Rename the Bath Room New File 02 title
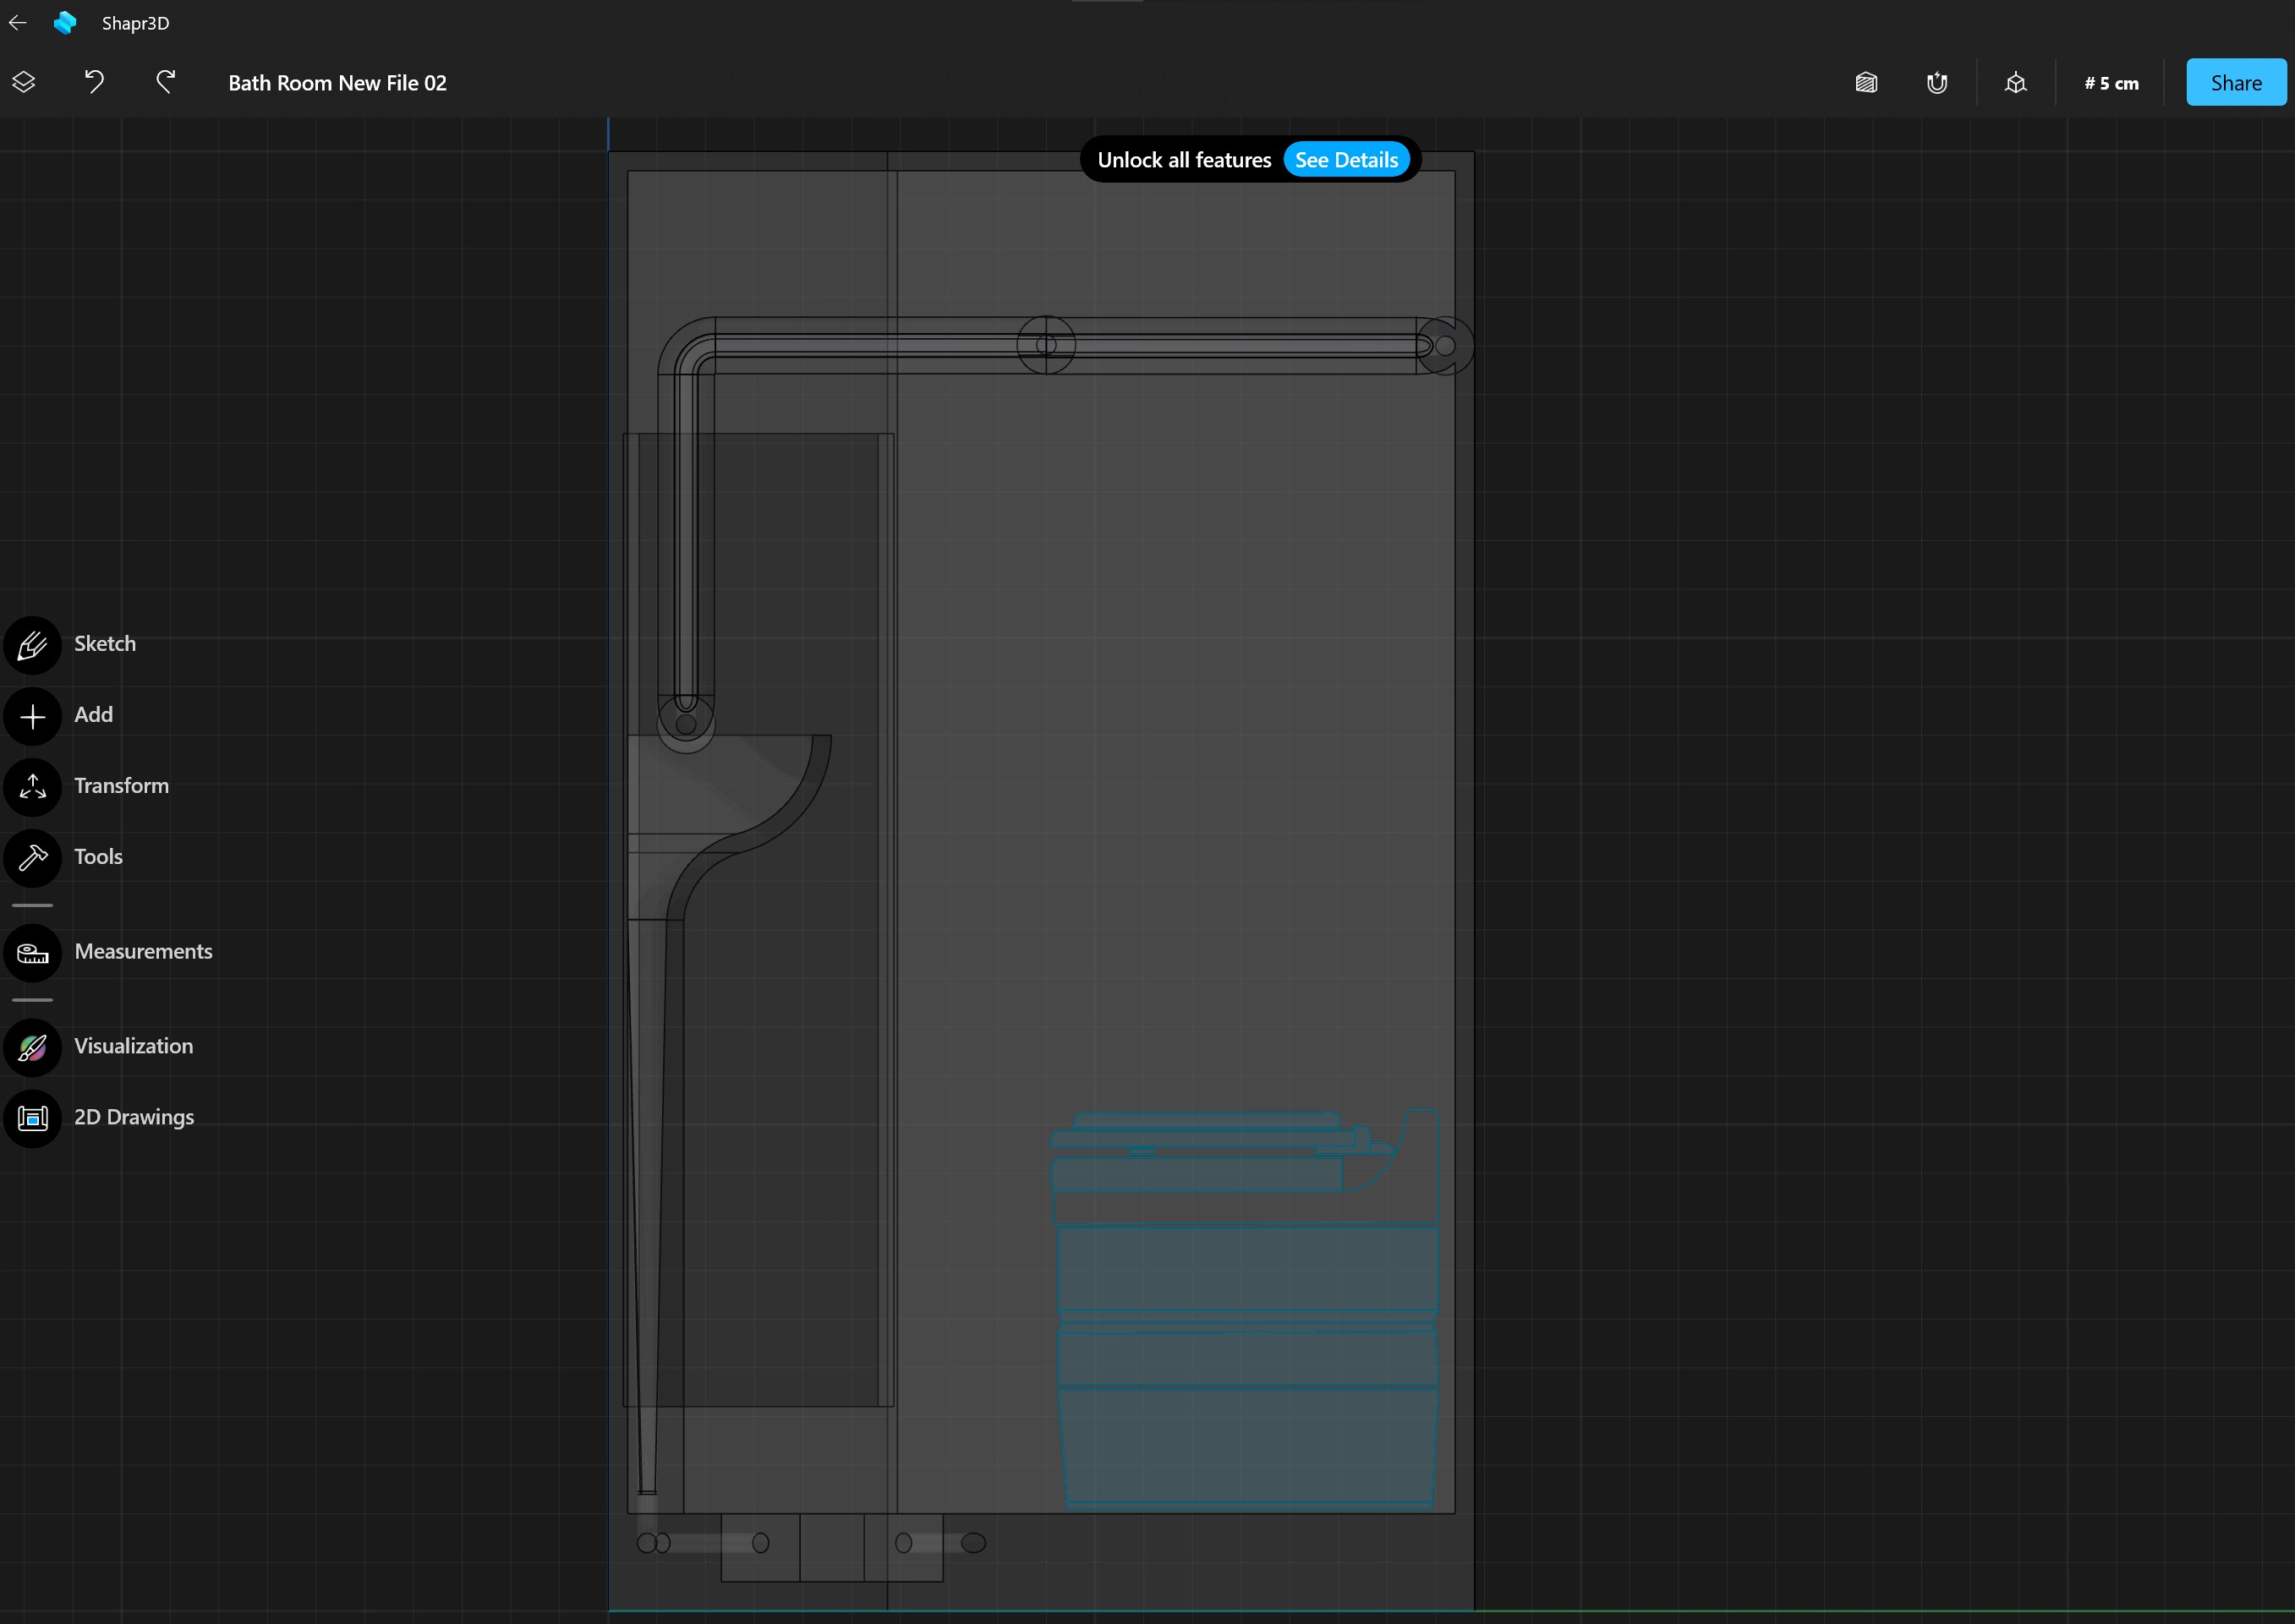The height and width of the screenshot is (1624, 2295). coord(337,83)
